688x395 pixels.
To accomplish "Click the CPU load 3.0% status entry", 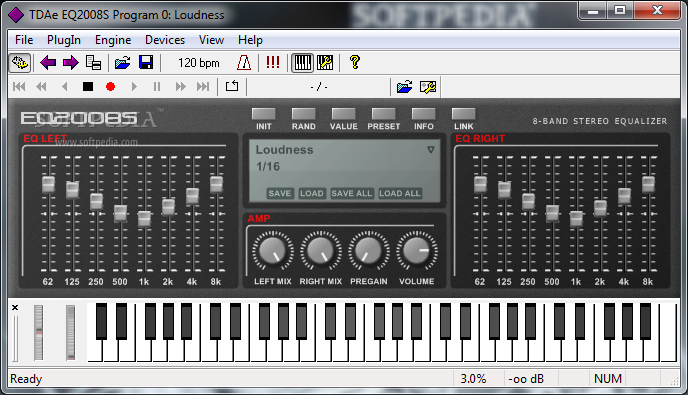I will click(x=473, y=379).
